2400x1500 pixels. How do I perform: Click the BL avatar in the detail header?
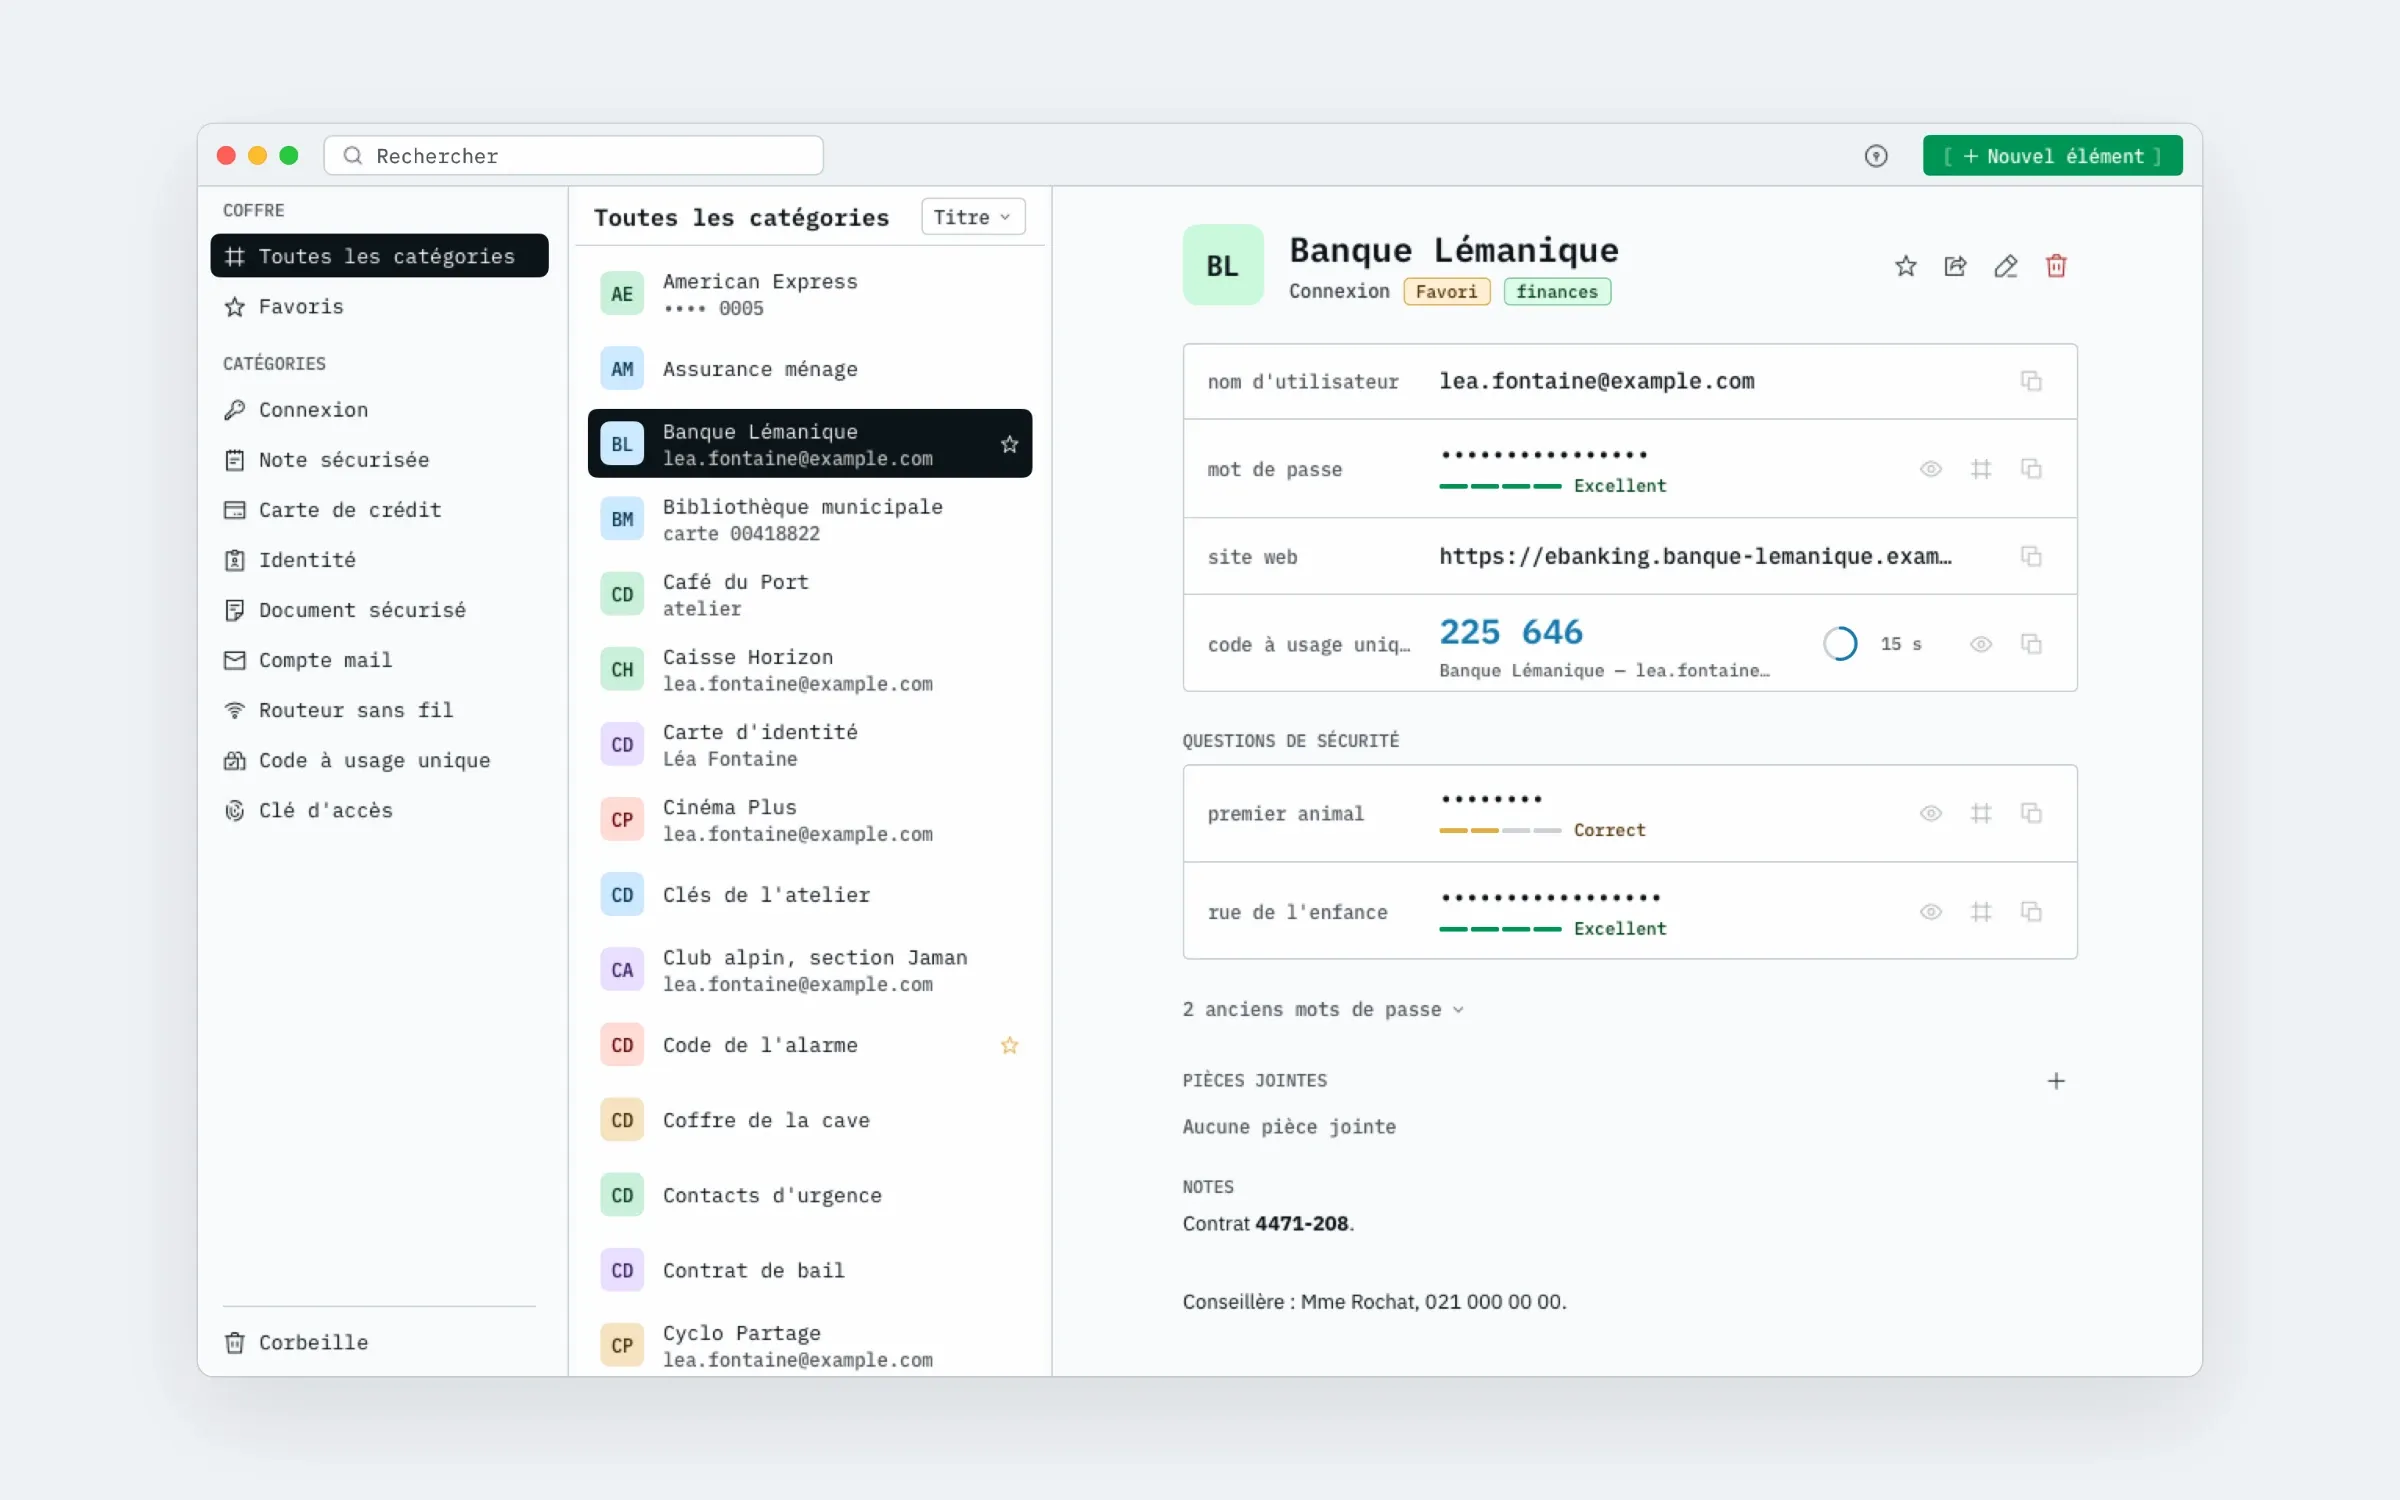1222,265
